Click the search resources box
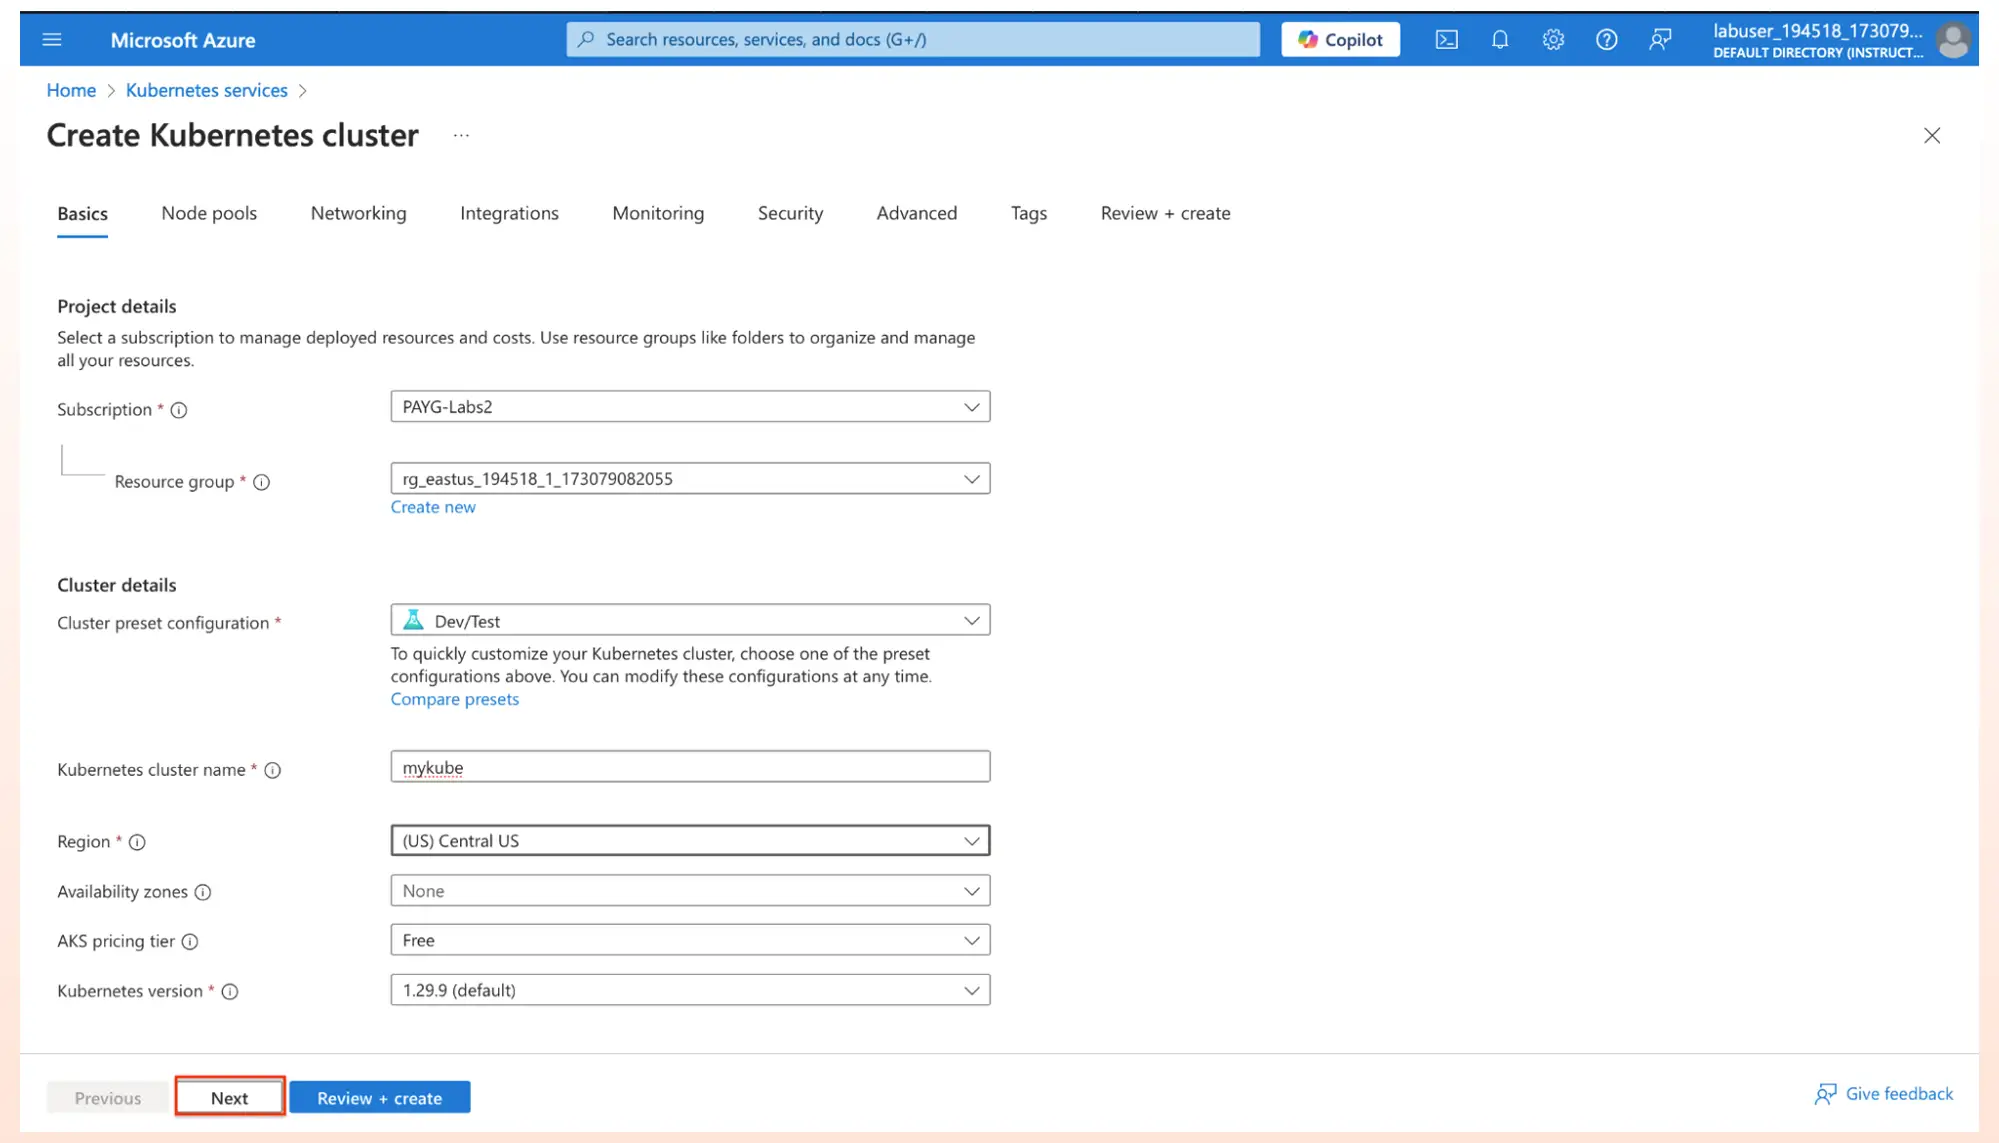Screen dimensions: 1999x1143 click(912, 40)
